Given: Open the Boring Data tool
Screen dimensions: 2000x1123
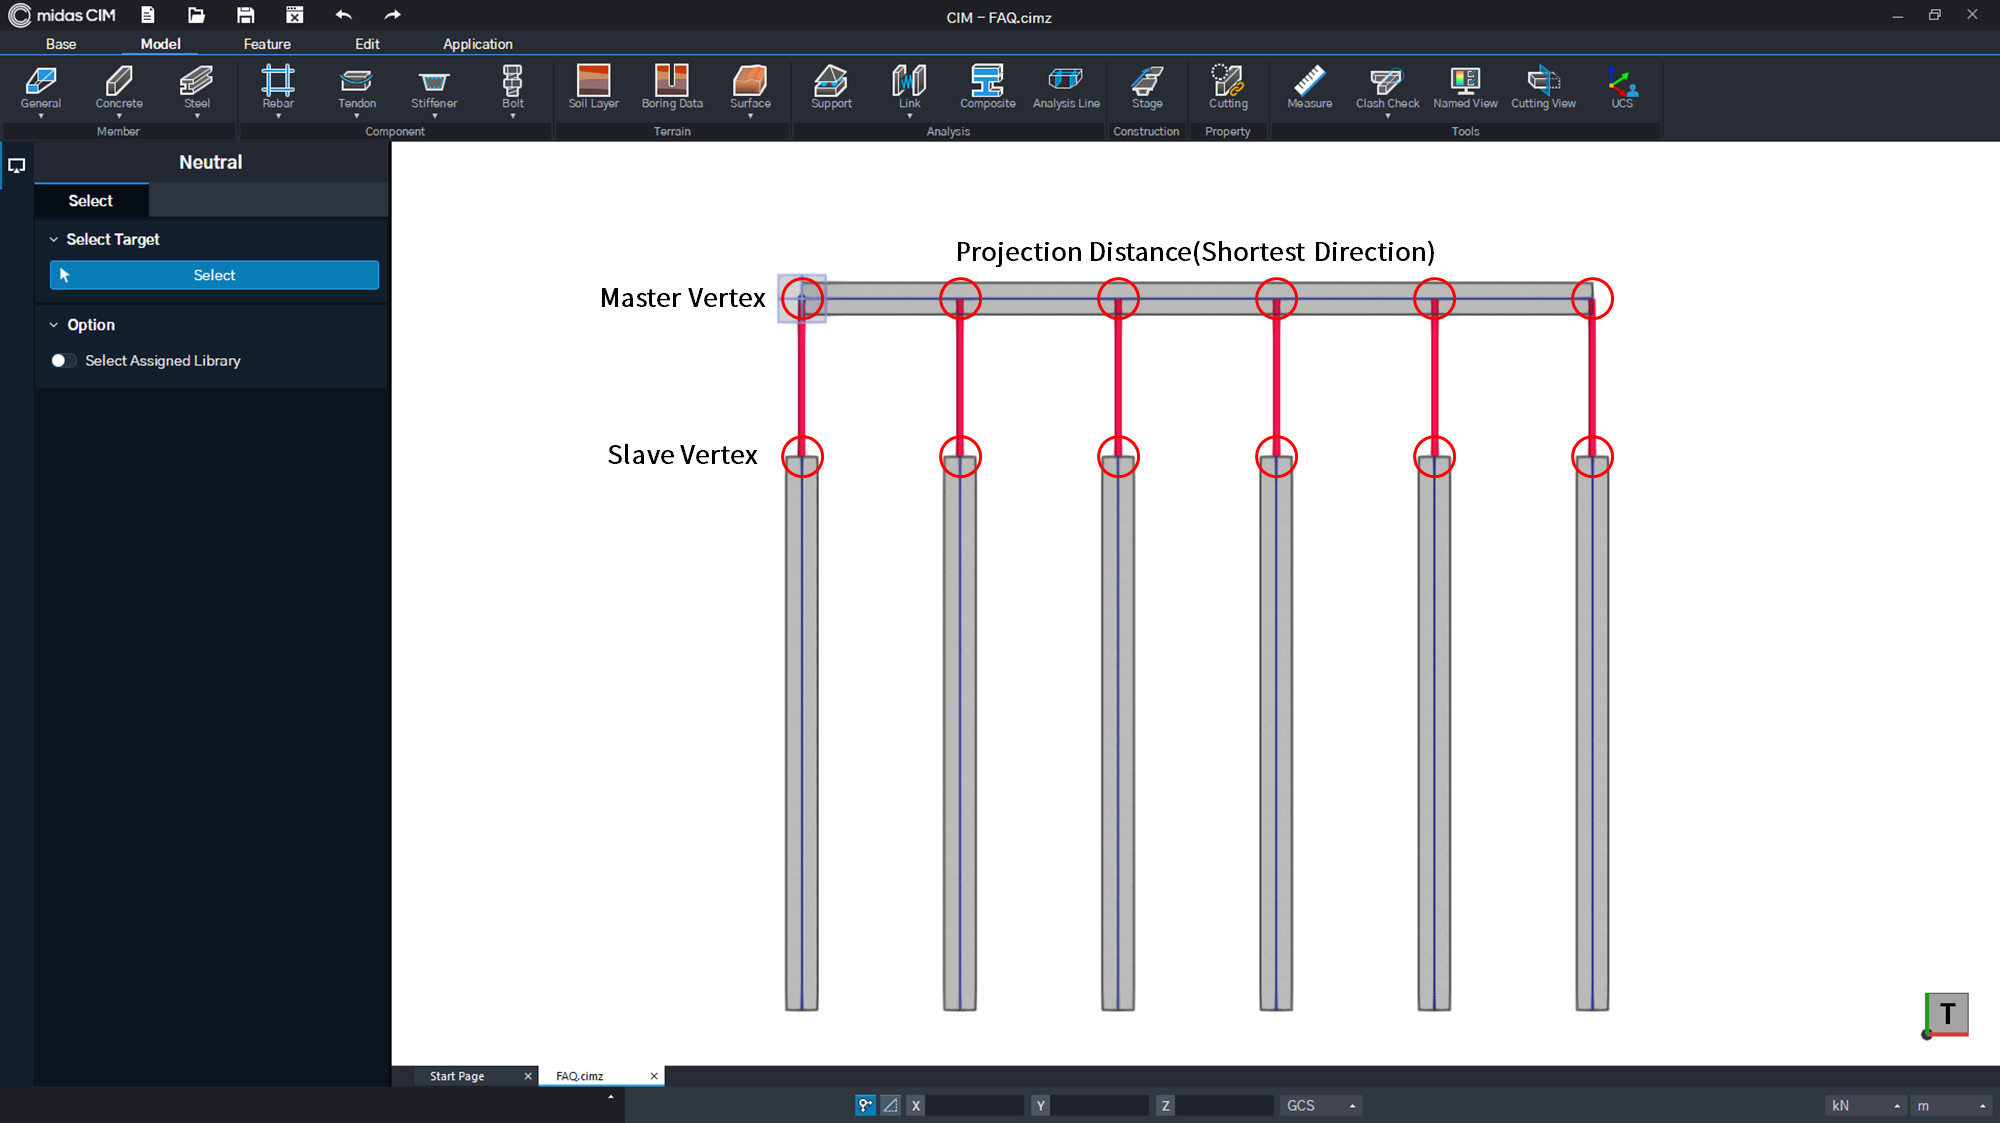Looking at the screenshot, I should pyautogui.click(x=671, y=88).
